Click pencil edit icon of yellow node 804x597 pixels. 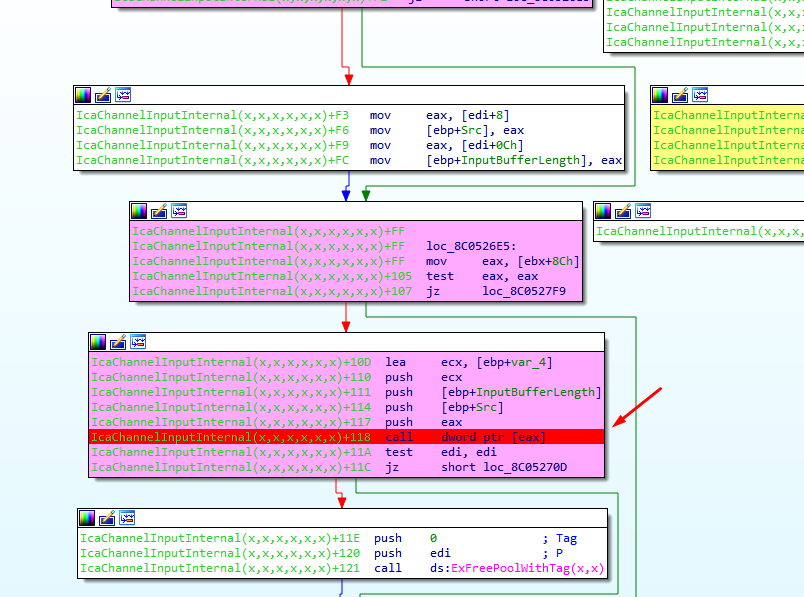(680, 95)
